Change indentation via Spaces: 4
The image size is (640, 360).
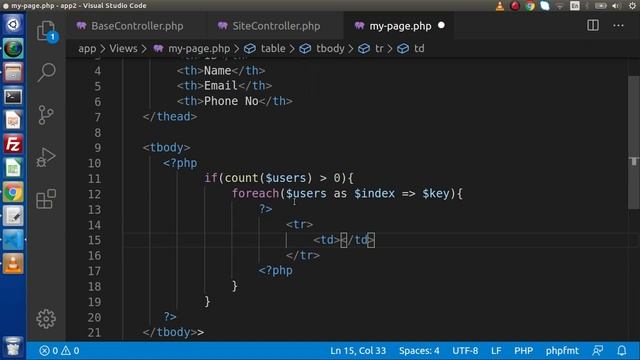point(419,351)
